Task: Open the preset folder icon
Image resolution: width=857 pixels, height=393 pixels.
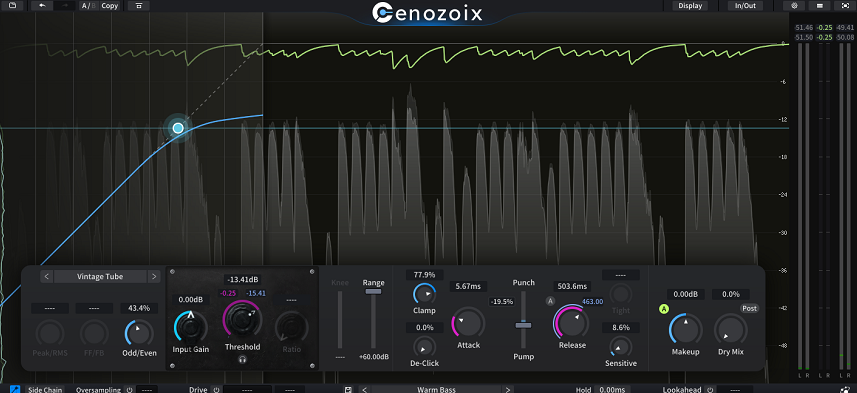Action: click(12, 5)
